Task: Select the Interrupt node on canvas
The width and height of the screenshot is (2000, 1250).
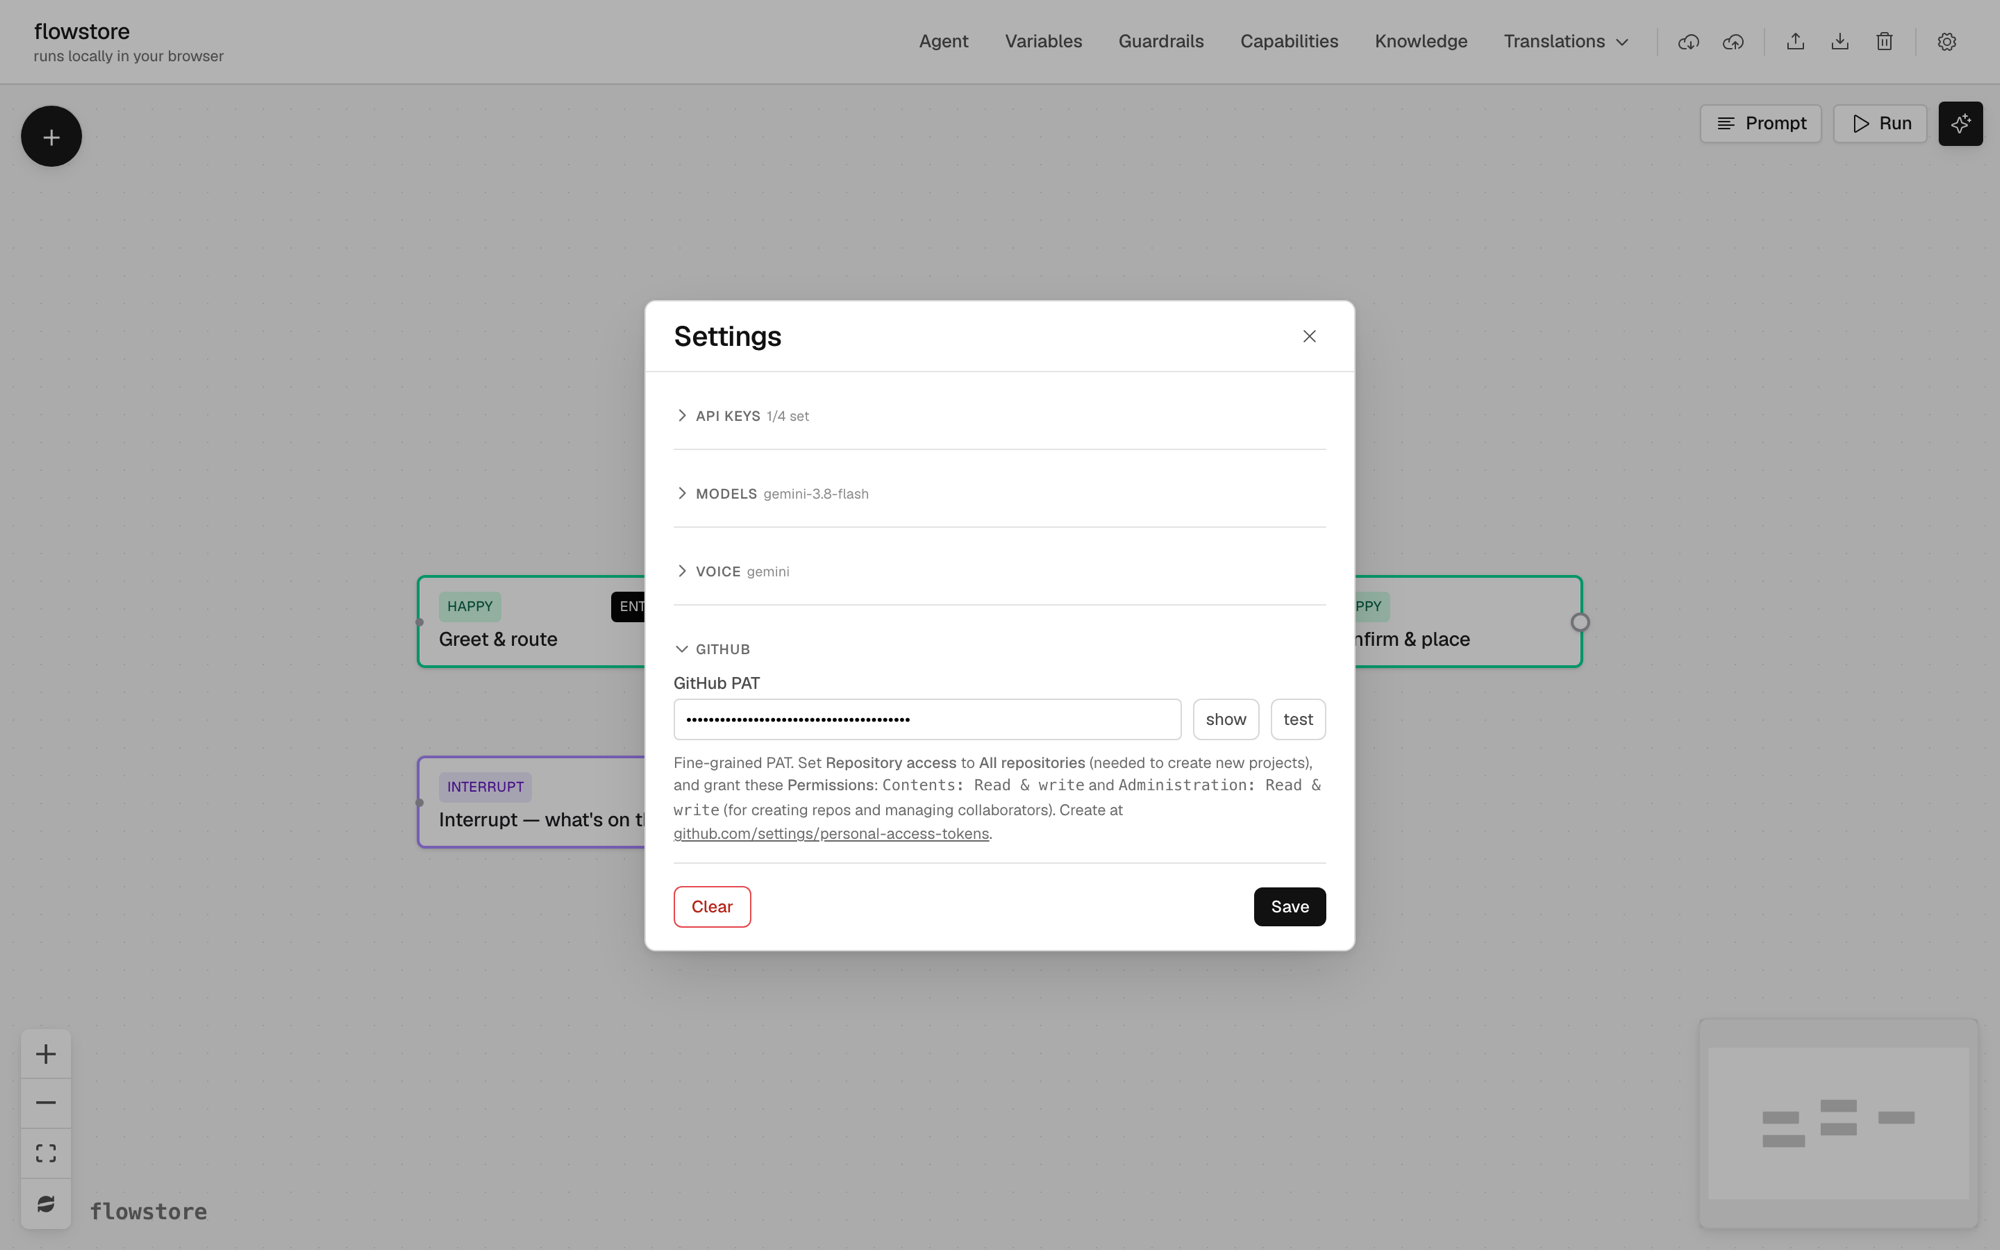Action: [531, 803]
